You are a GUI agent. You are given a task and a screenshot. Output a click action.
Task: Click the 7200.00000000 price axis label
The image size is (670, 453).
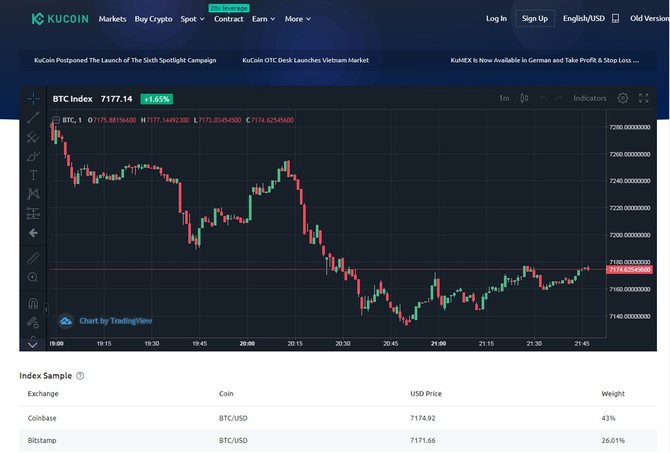[x=630, y=235]
